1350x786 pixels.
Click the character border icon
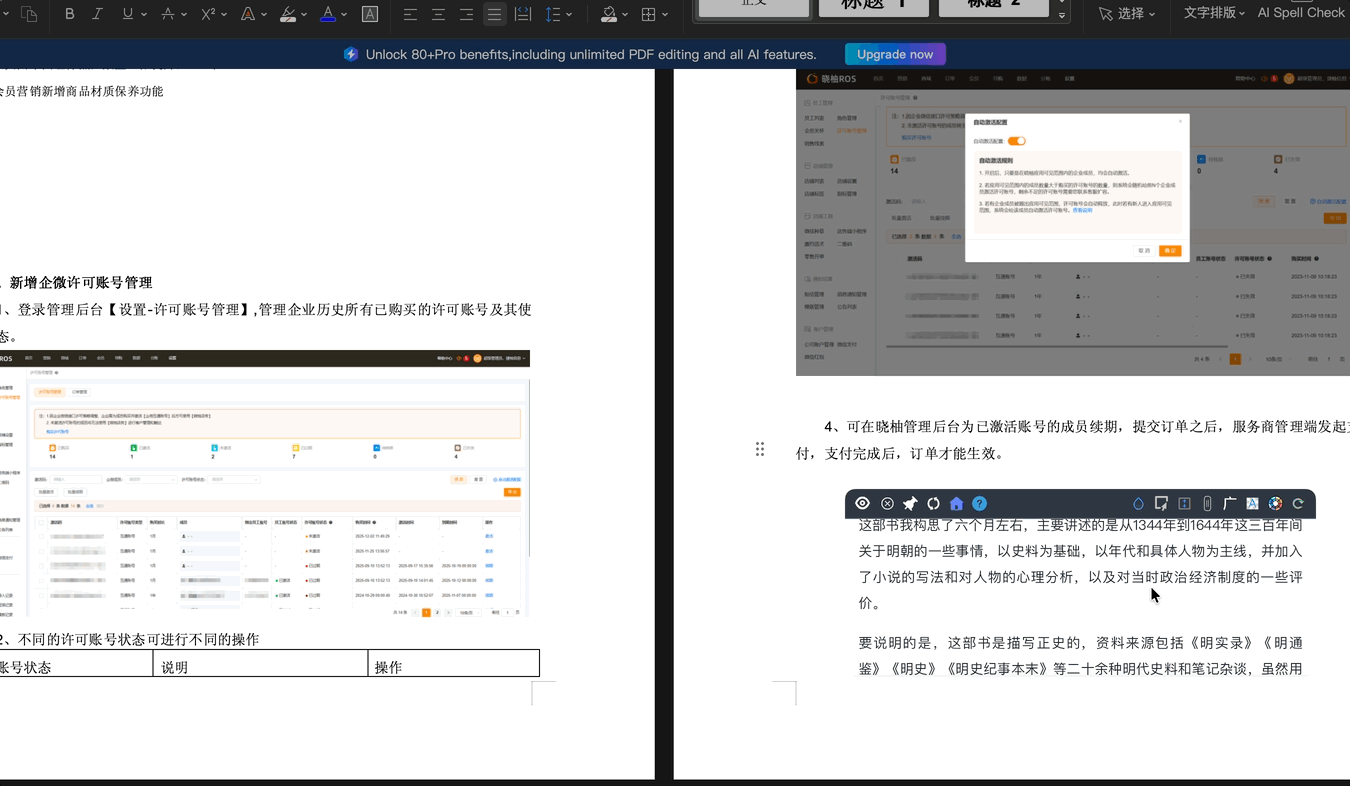[369, 15]
